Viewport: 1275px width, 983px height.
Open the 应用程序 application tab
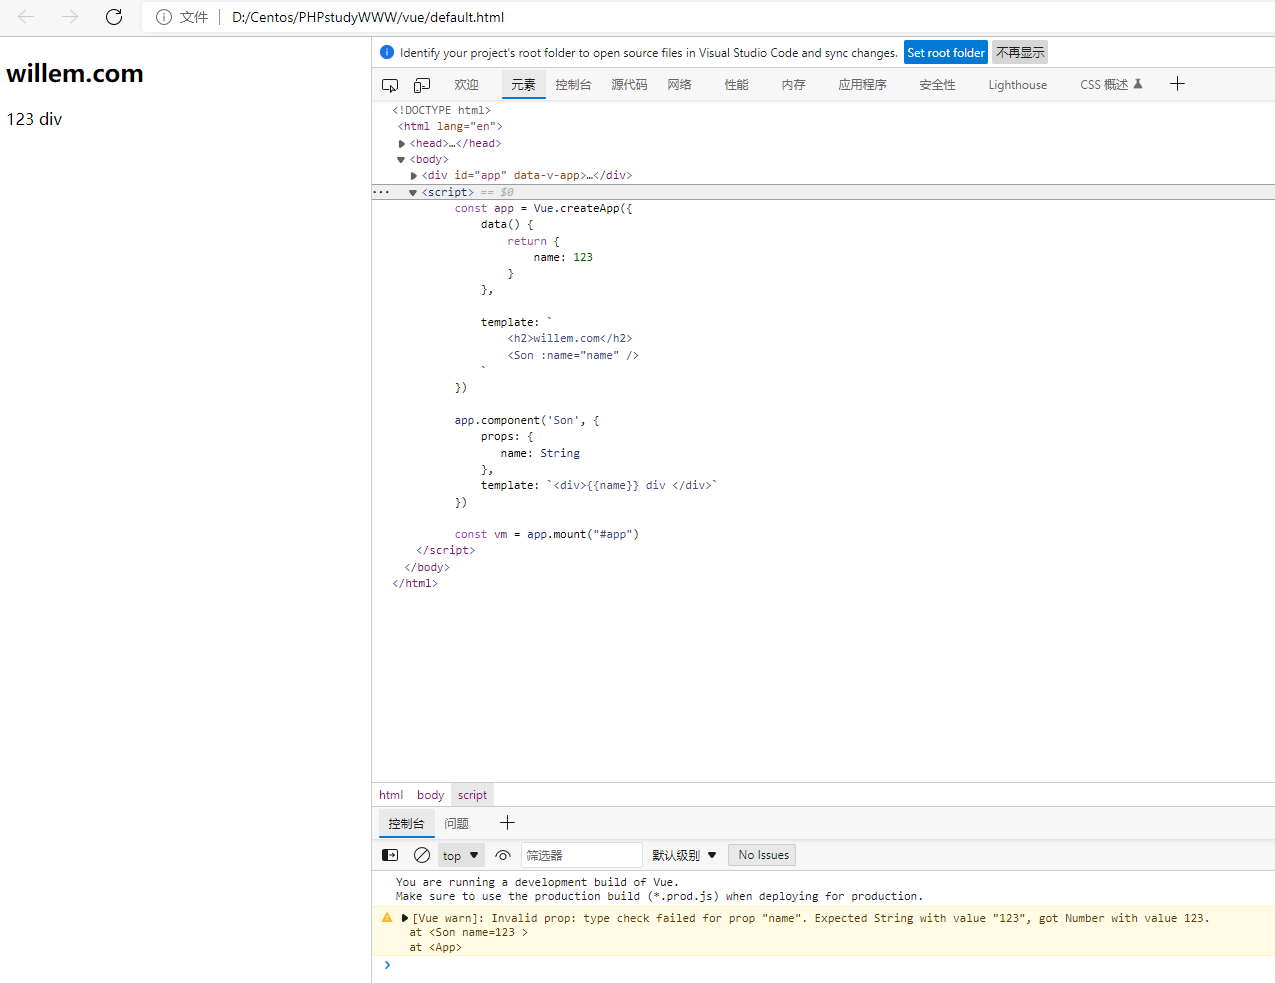862,85
